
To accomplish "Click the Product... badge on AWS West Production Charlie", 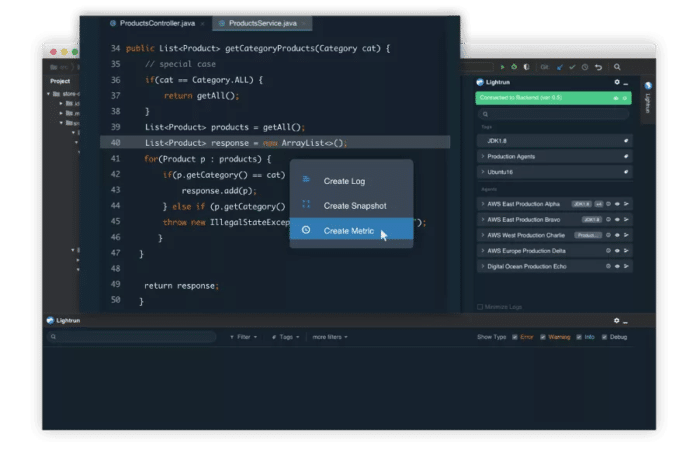I will (x=588, y=235).
